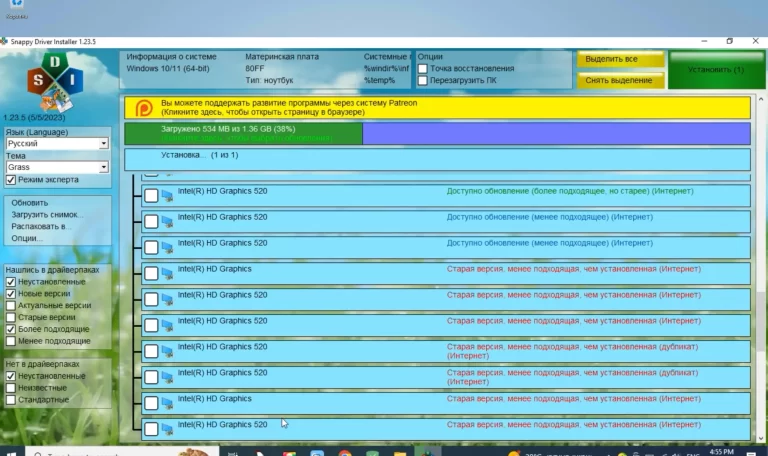768x456 pixels.
Task: Click the 'Снять выделение' button
Action: 621,80
